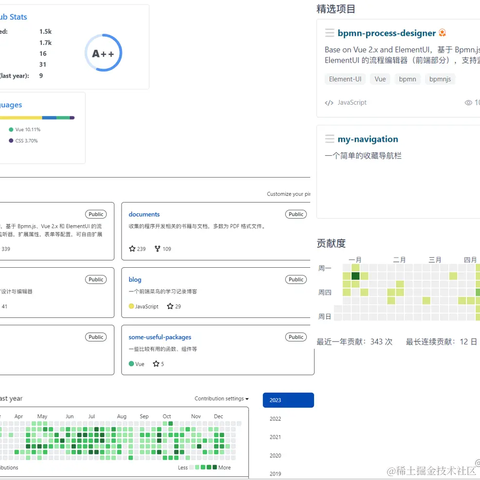480x480 pixels.
Task: Click the Public badge on documents card
Action: click(x=296, y=214)
